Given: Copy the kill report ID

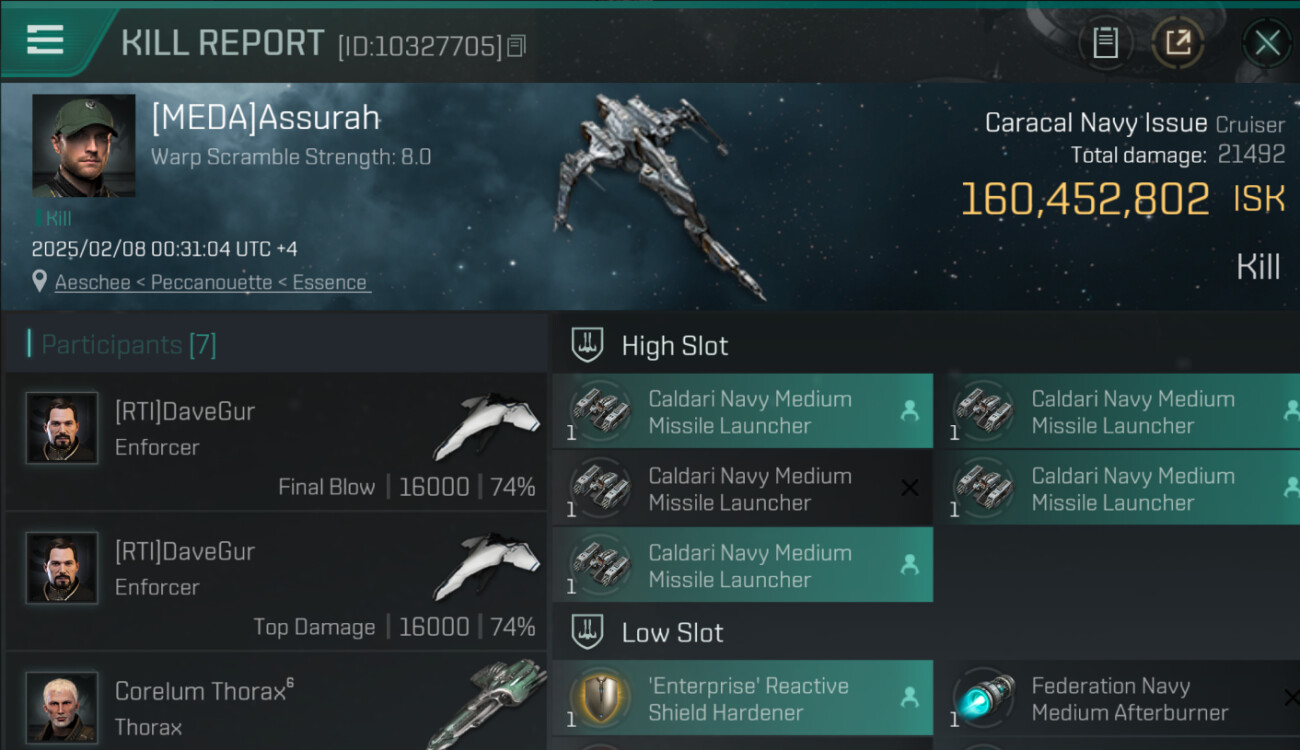Looking at the screenshot, I should point(516,46).
